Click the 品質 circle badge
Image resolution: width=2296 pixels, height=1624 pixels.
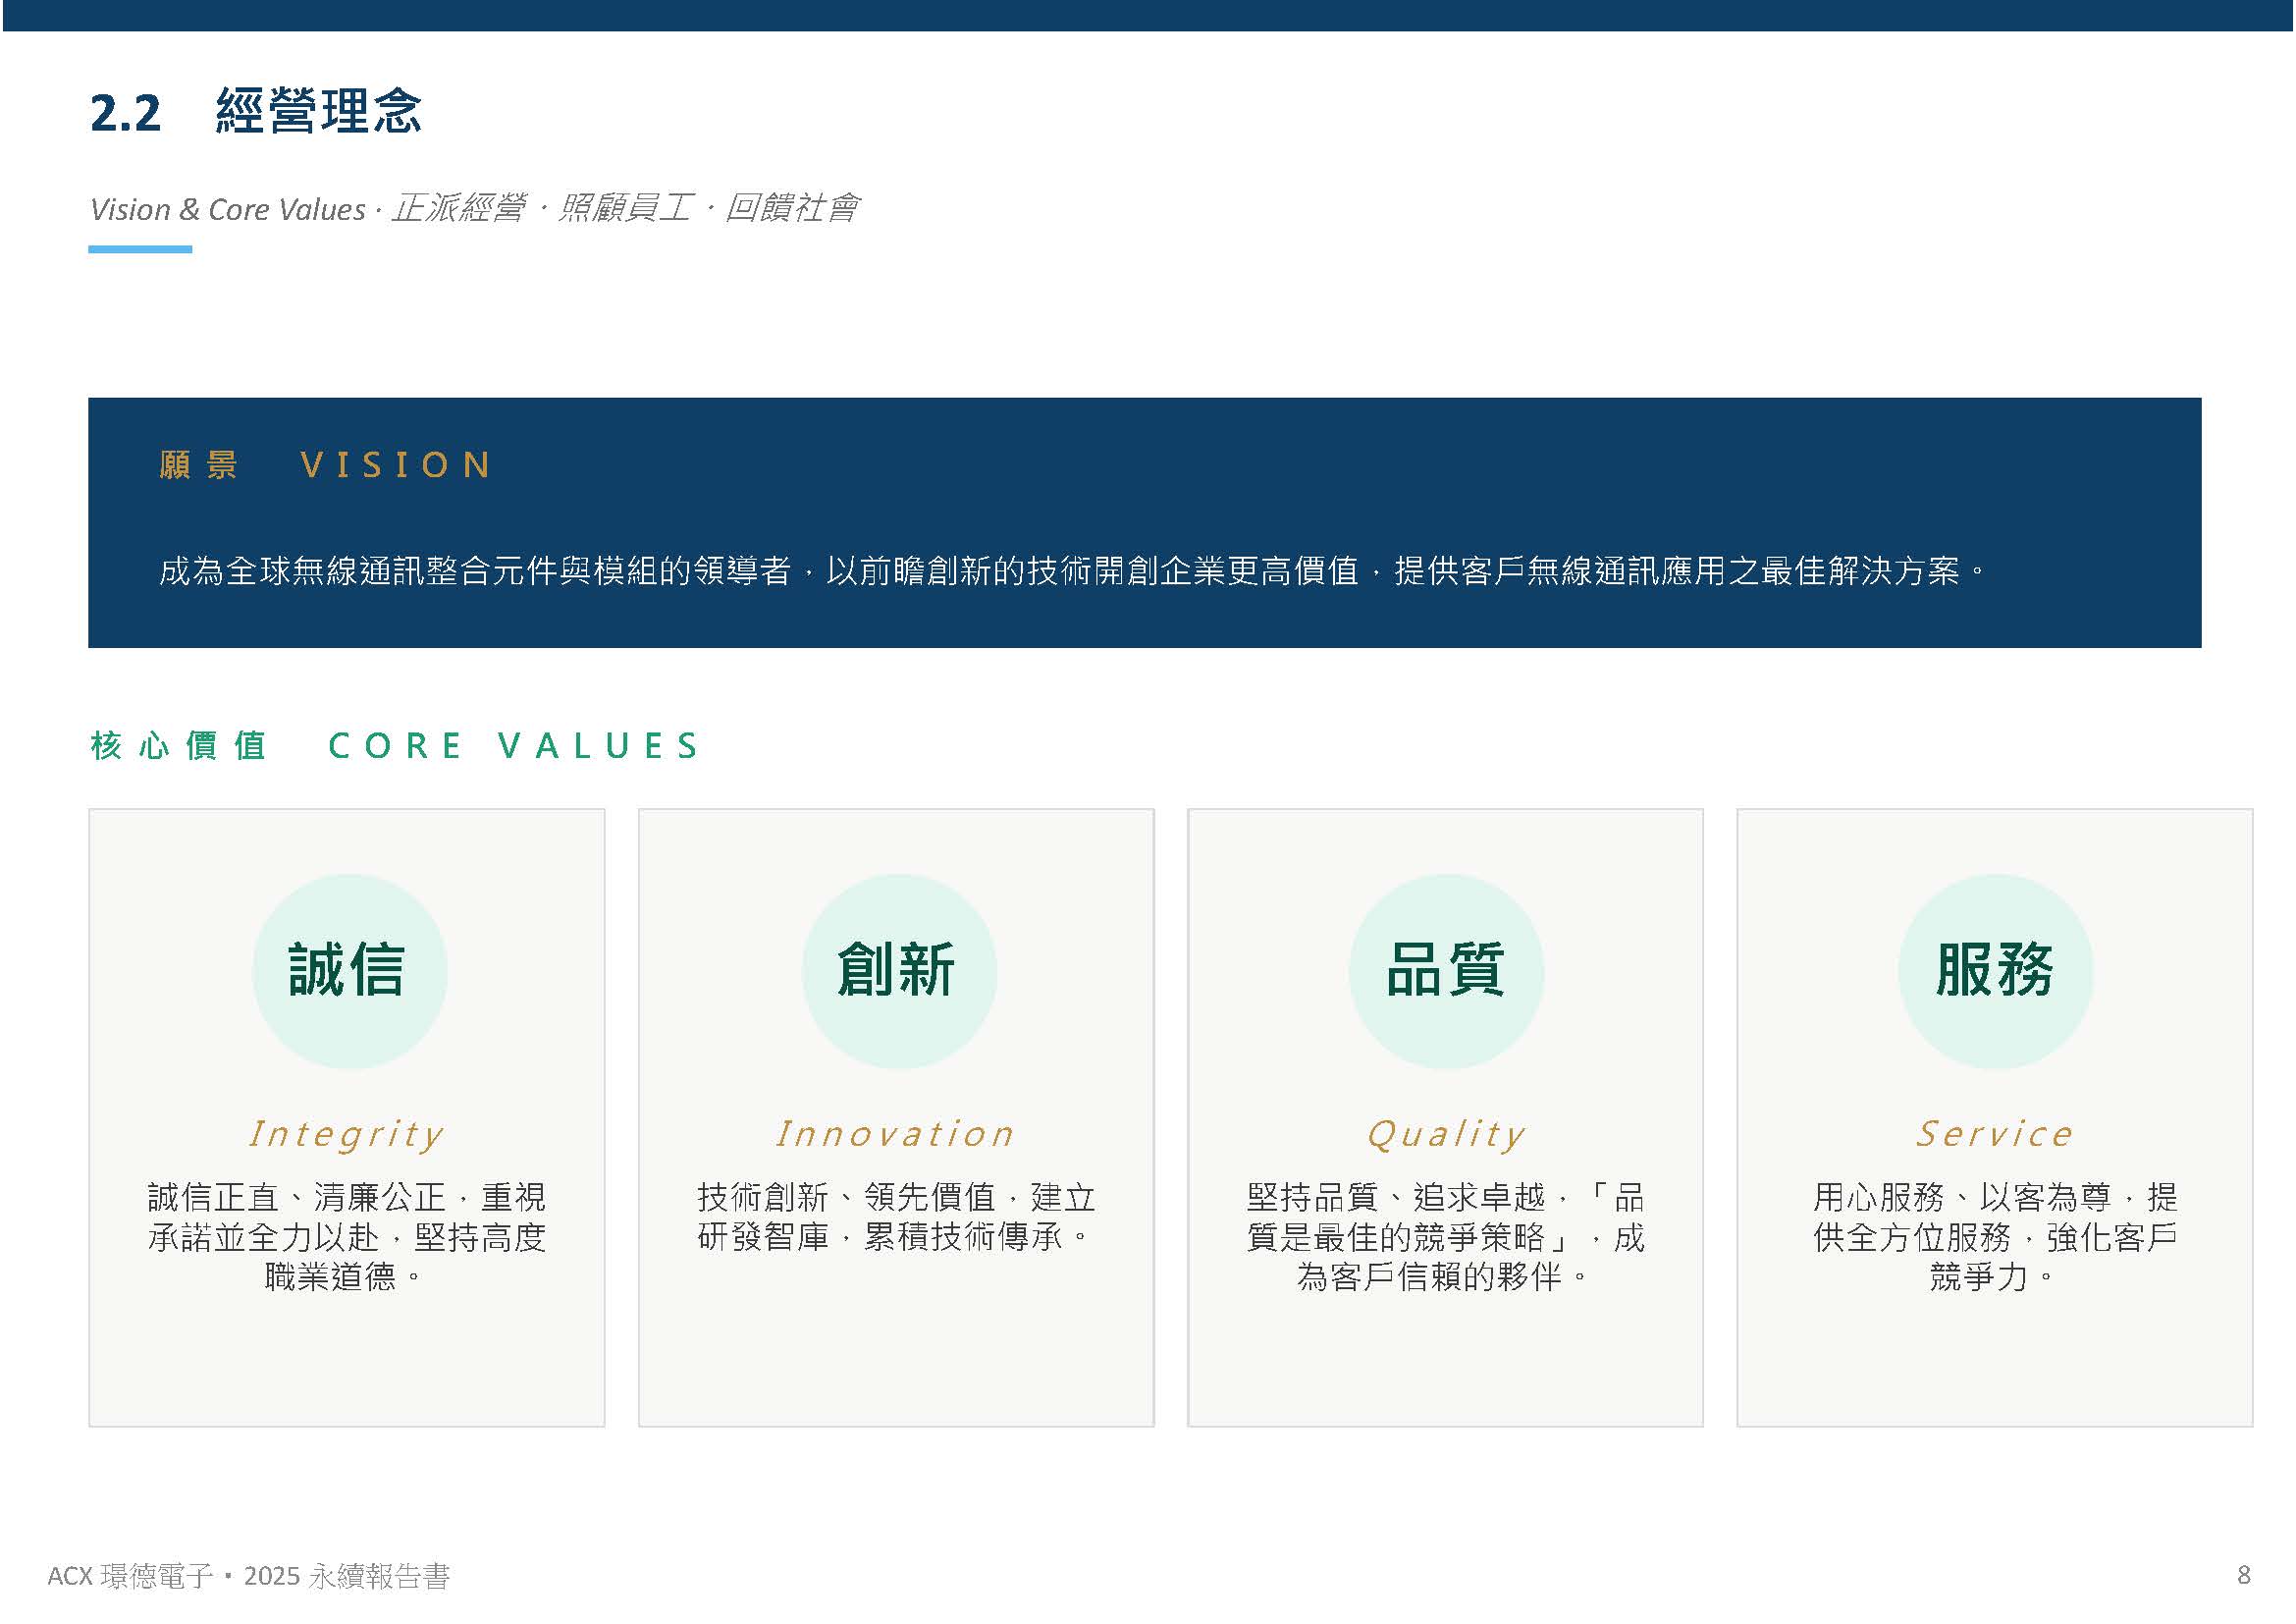(1447, 972)
